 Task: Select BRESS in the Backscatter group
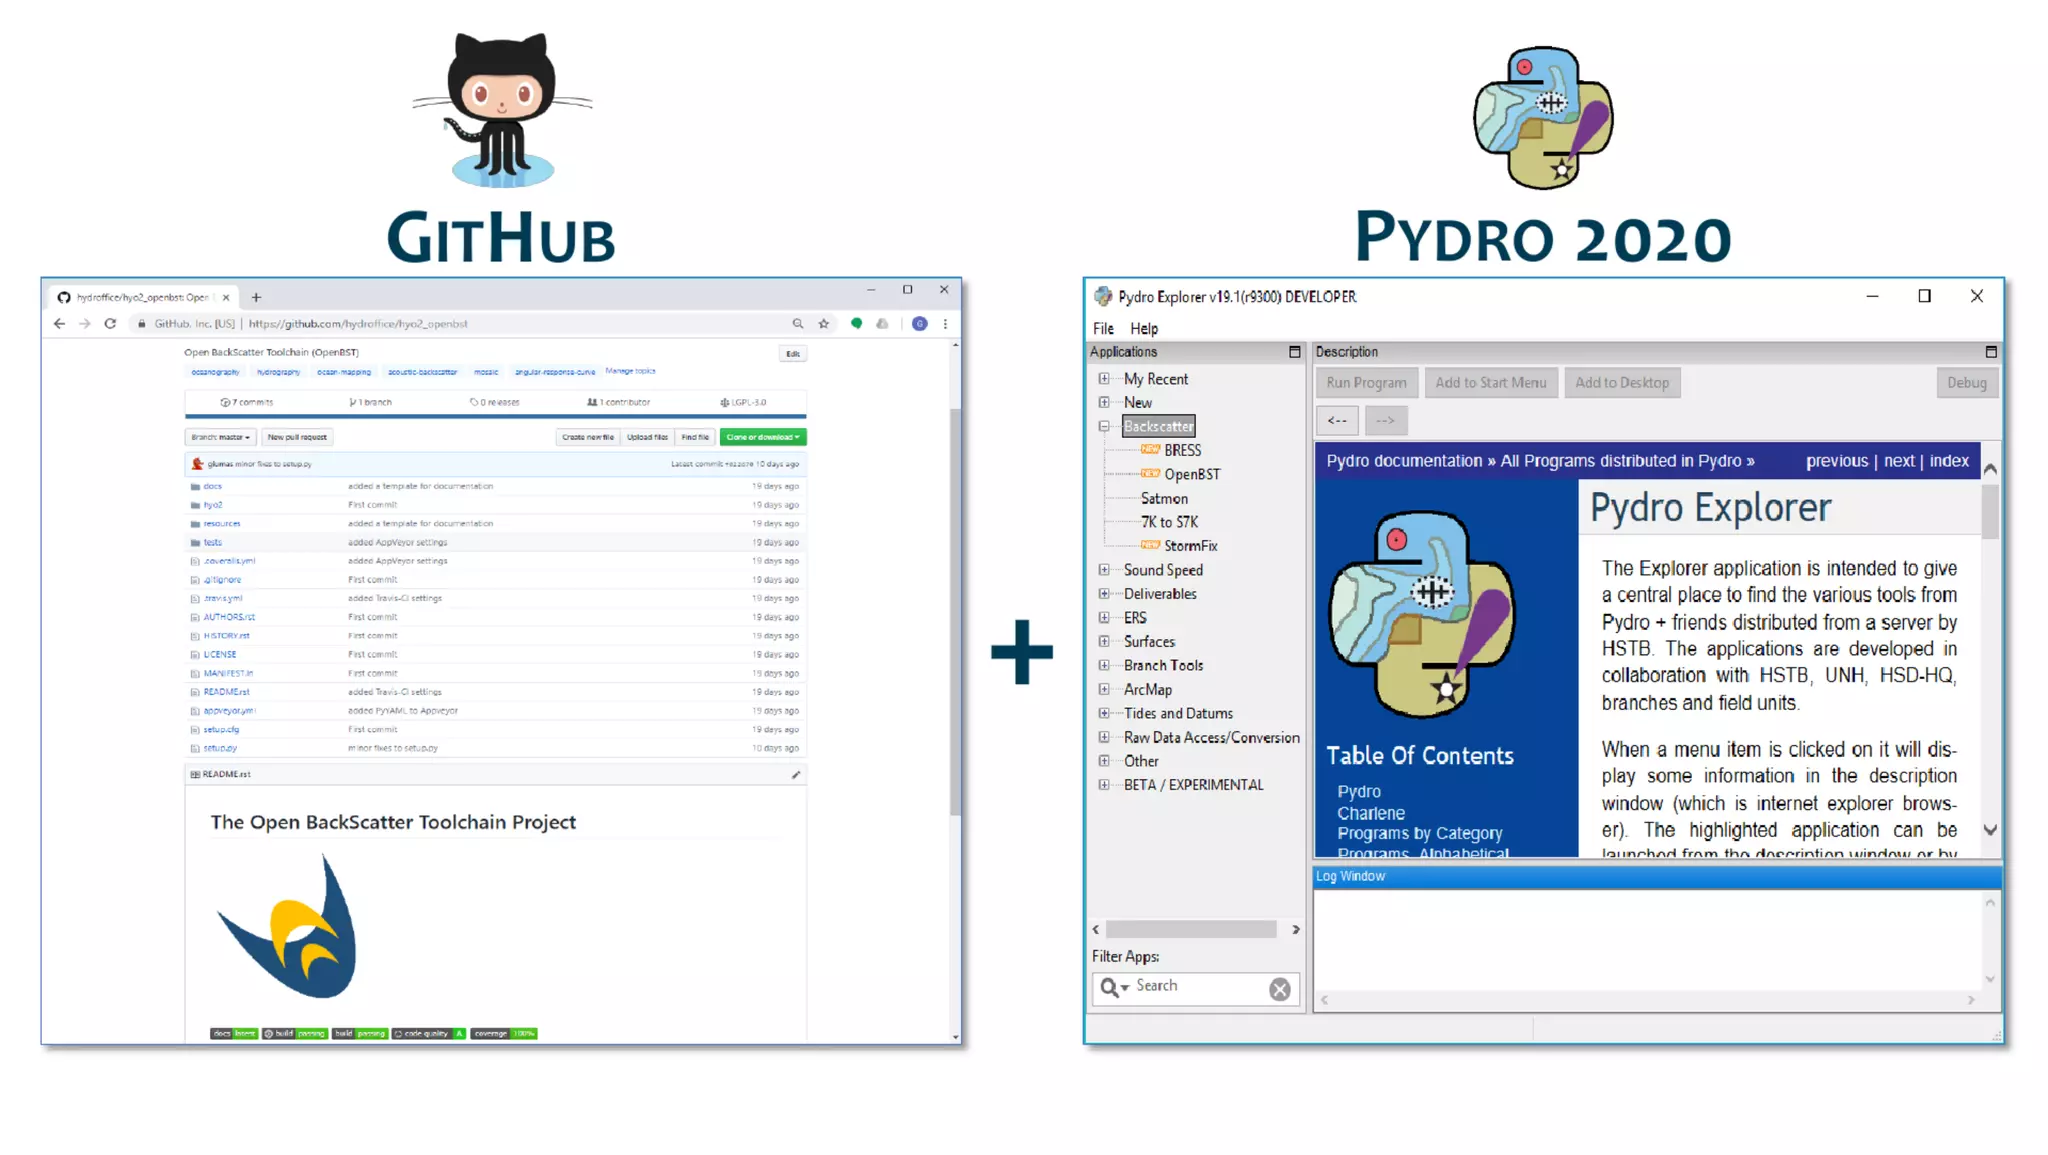pyautogui.click(x=1182, y=450)
